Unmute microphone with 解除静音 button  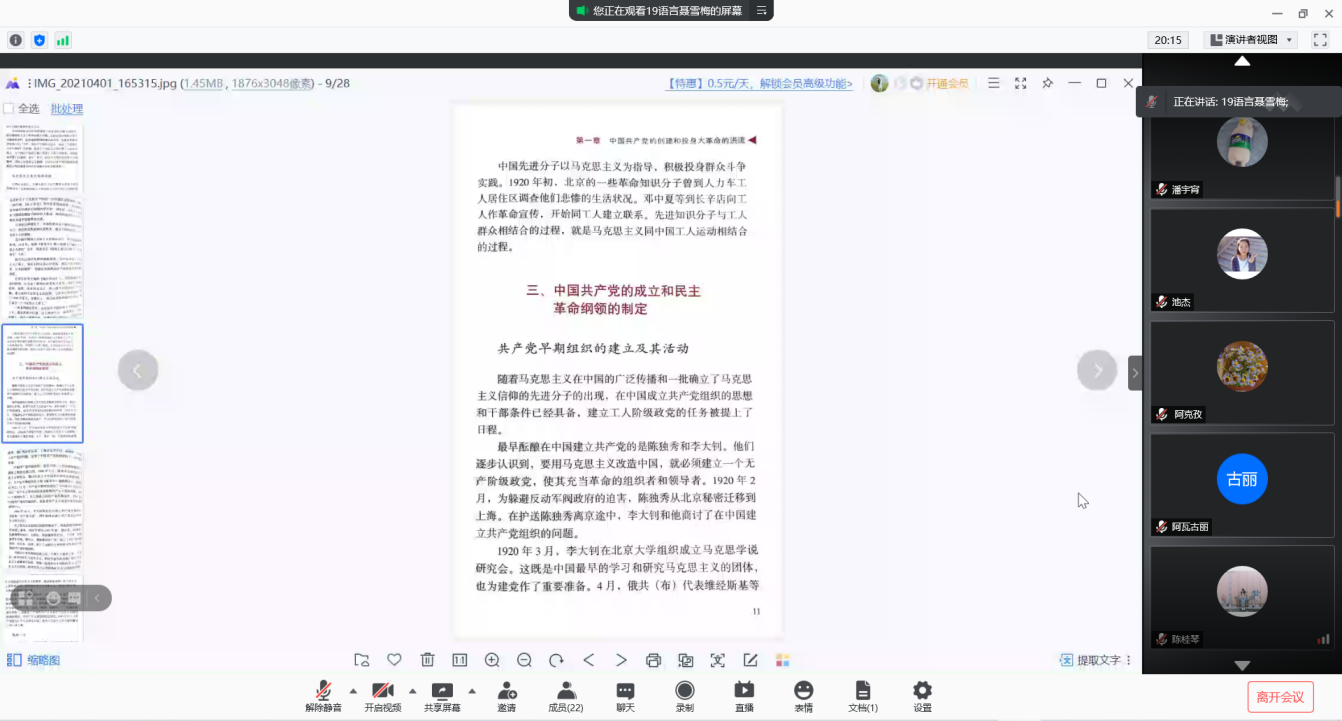[x=323, y=696]
